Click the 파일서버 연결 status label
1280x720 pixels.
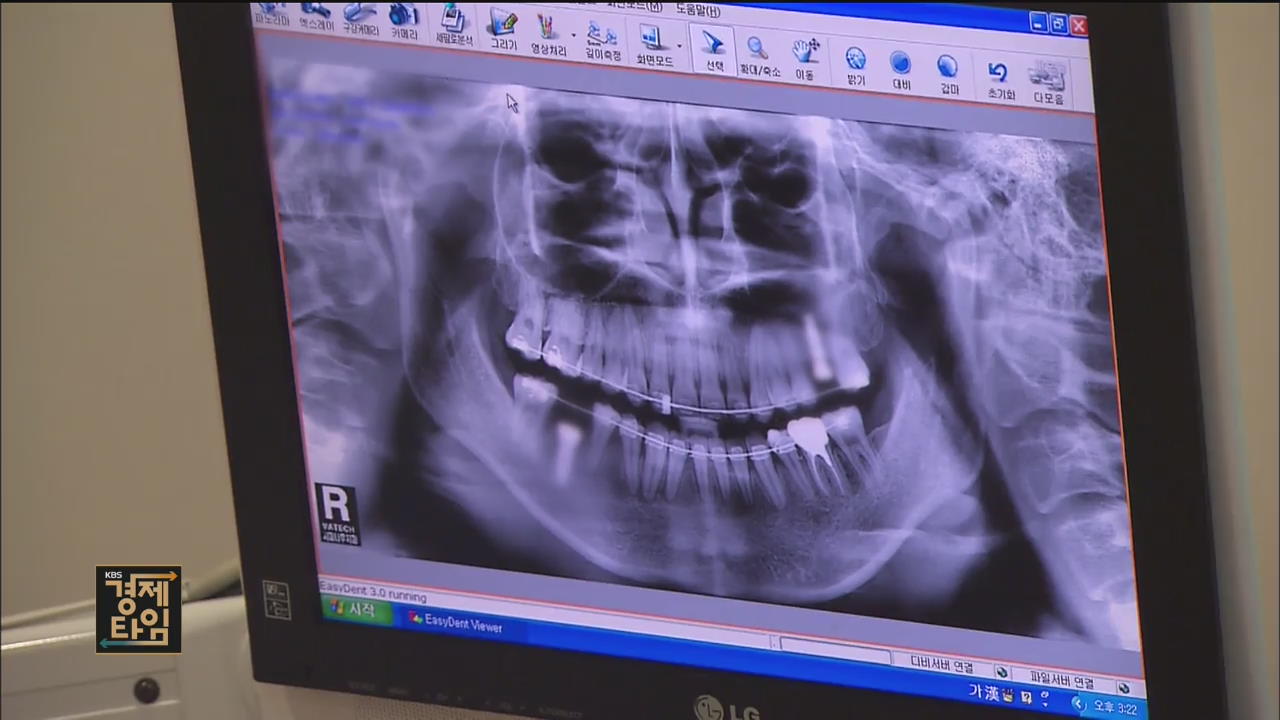pos(1061,680)
